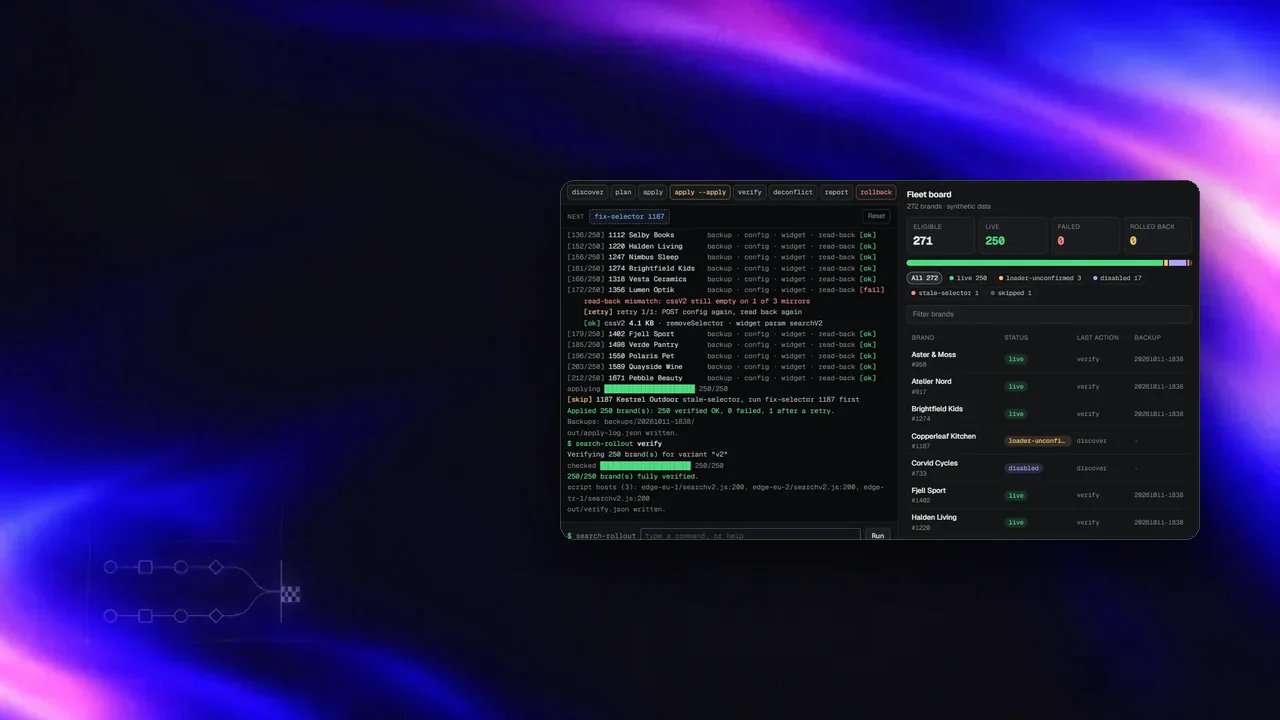Click the Rolled Back 0 stat card
Viewport: 1280px width, 720px height.
pyautogui.click(x=1157, y=235)
